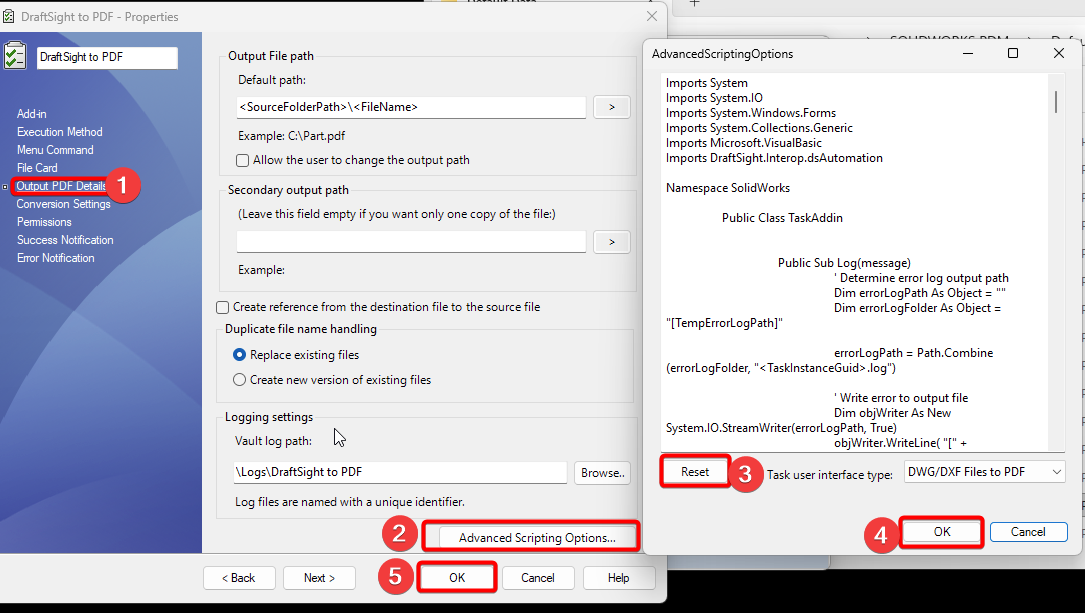1085x613 pixels.
Task: Open the Menu Command page
Action: coord(55,149)
